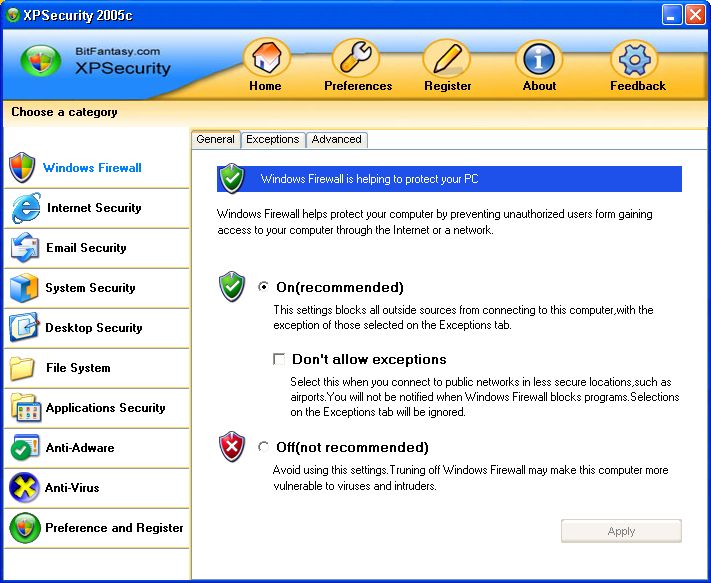Select the Email Security envelope icon
The height and width of the screenshot is (583, 711).
tap(24, 248)
